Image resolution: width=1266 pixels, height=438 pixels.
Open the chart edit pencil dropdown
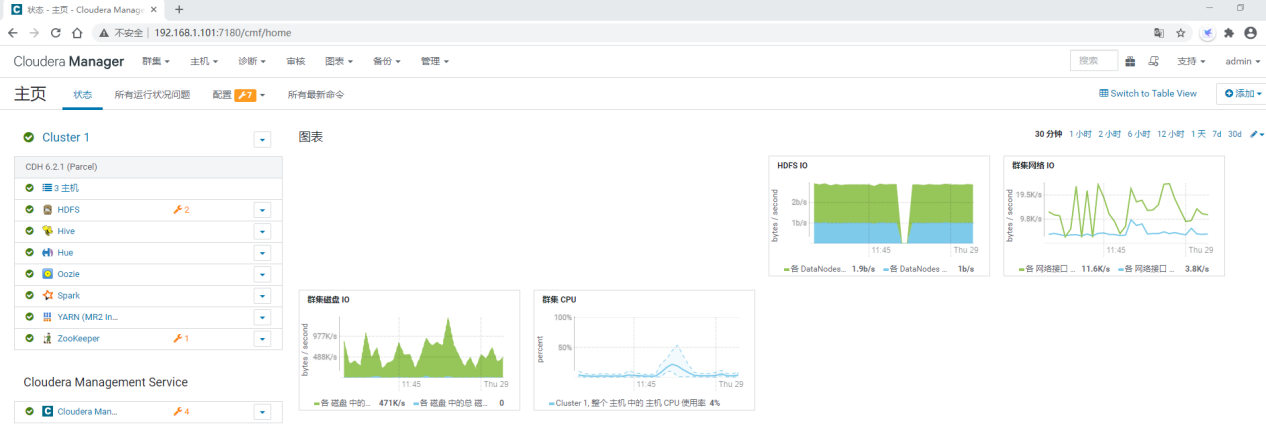coord(1256,134)
